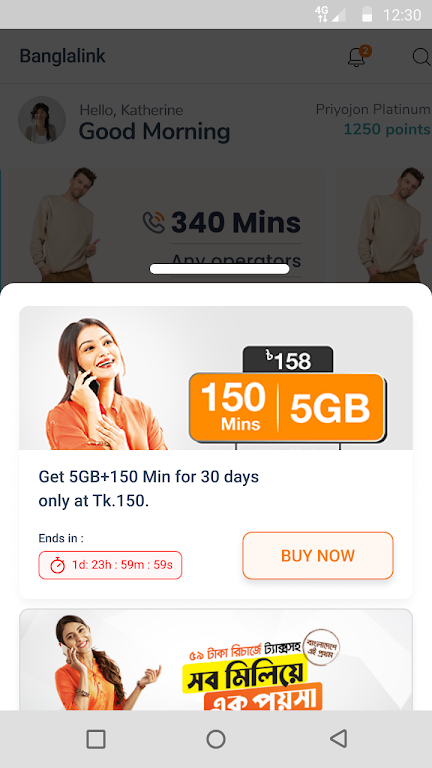Tap the Banglalink app title
The height and width of the screenshot is (768, 432).
62,56
